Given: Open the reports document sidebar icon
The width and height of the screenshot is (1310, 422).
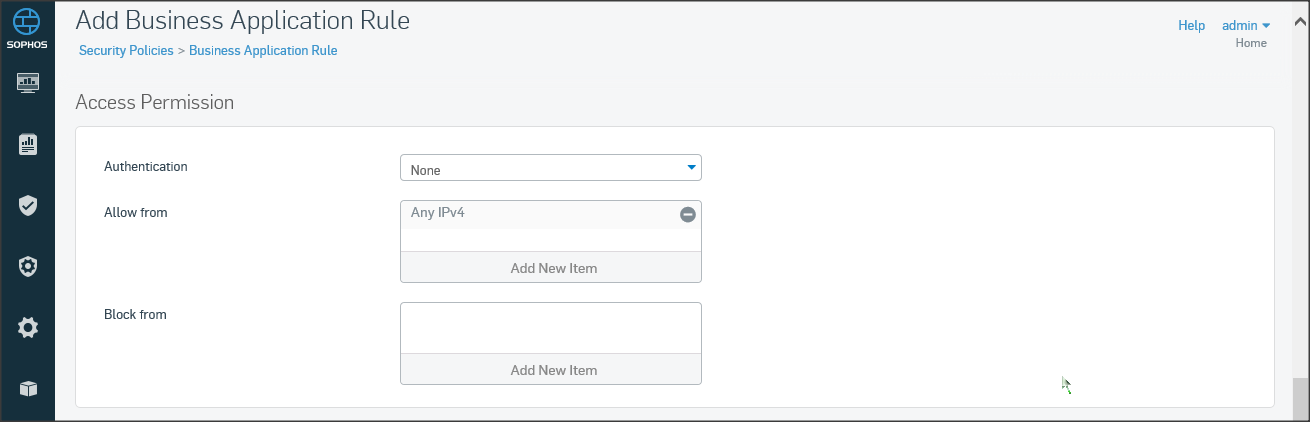Looking at the screenshot, I should click(x=28, y=145).
